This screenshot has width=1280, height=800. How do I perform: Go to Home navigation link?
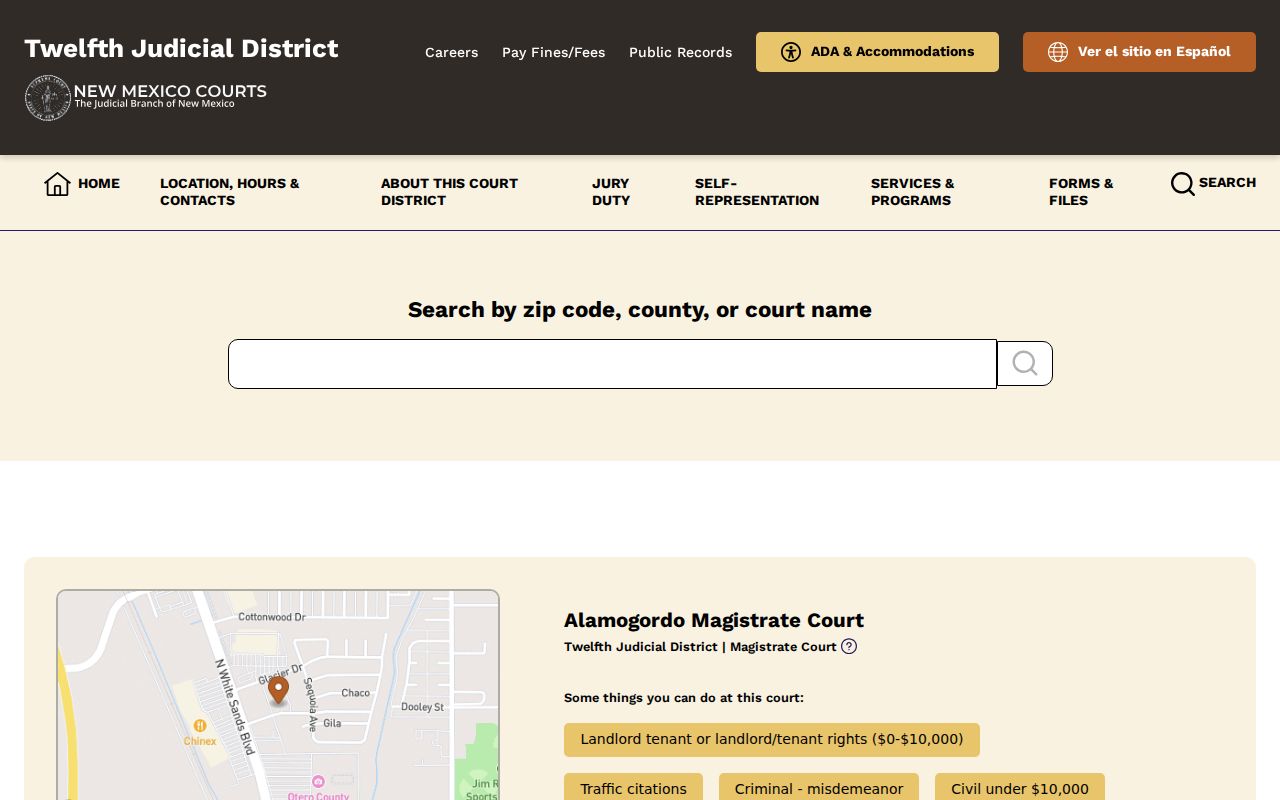pyautogui.click(x=99, y=183)
